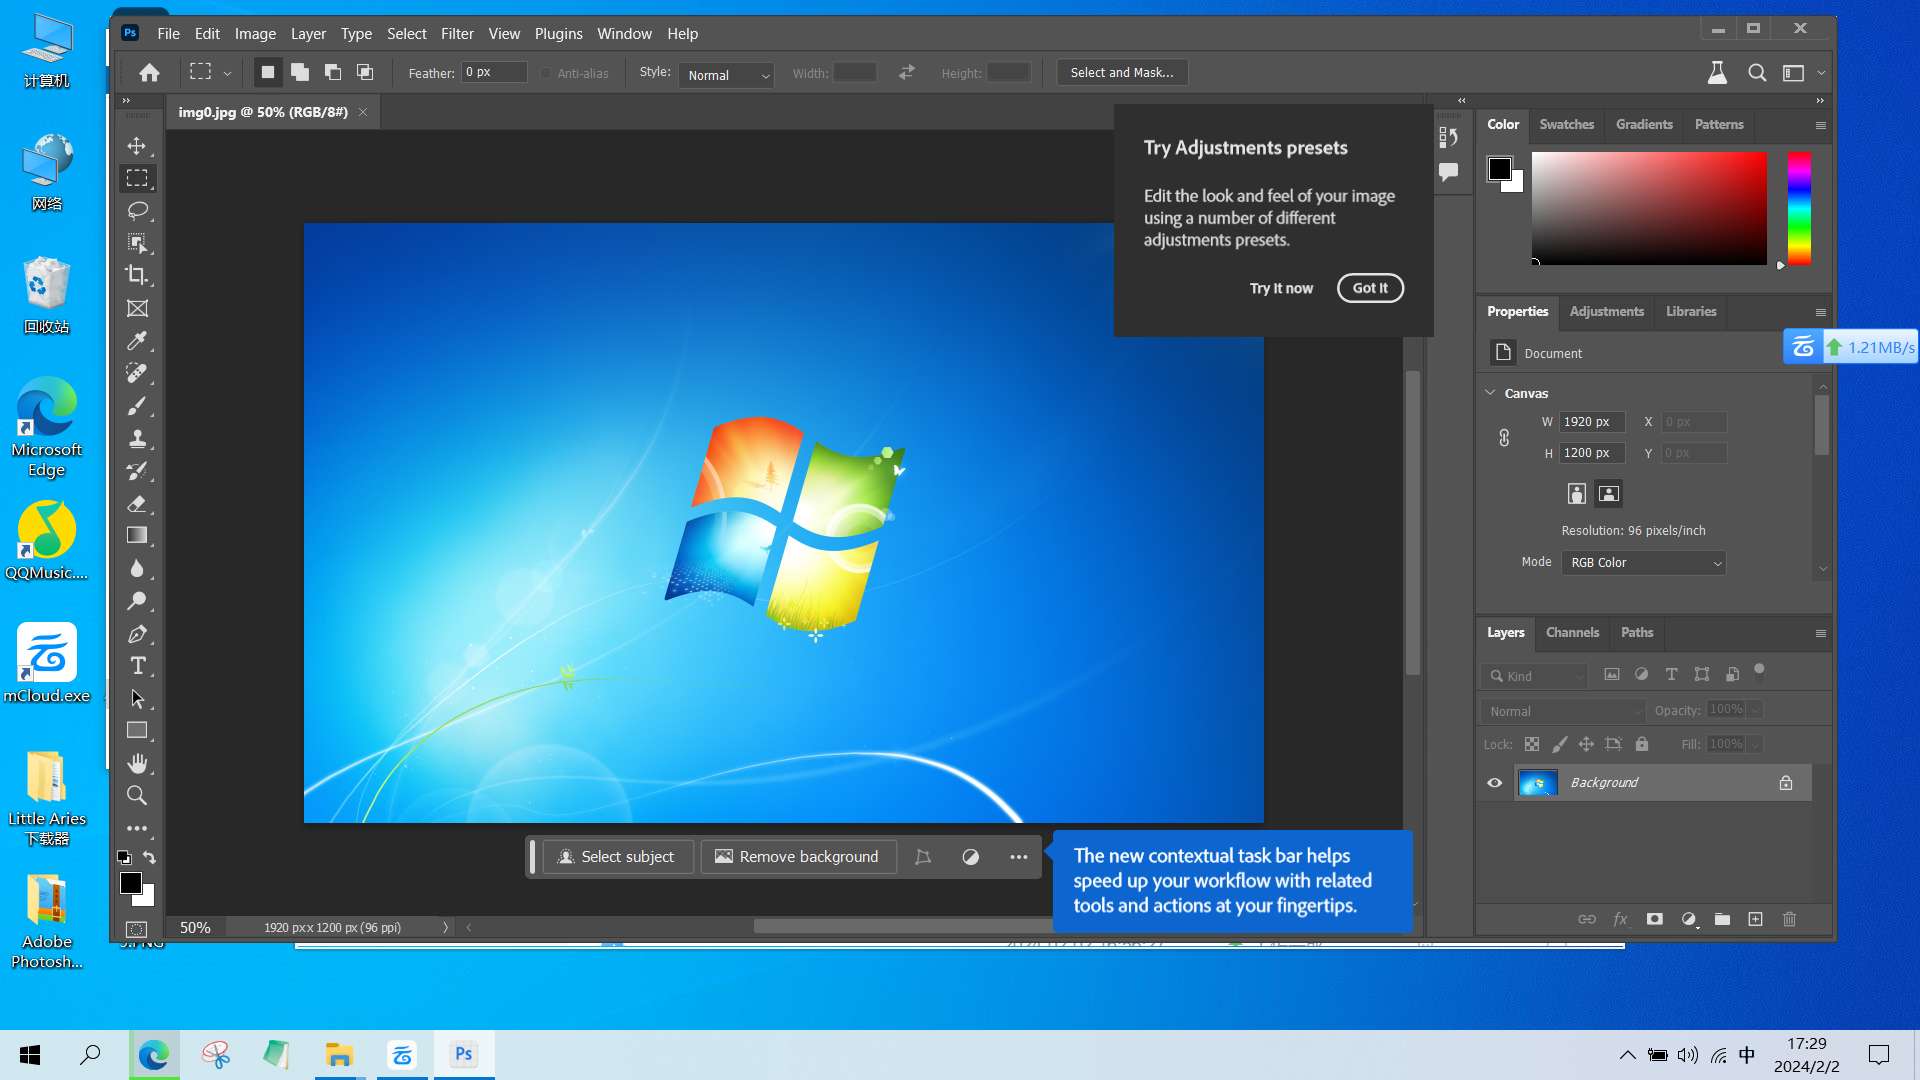Toggle Lock all padlock button
The height and width of the screenshot is (1080, 1920).
point(1641,744)
